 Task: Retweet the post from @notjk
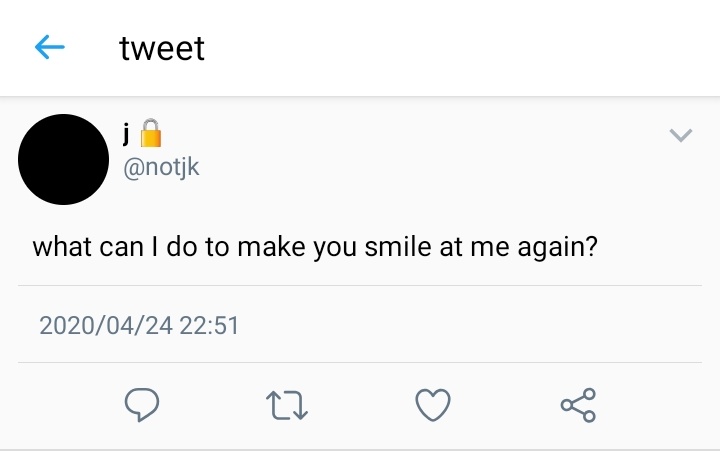(288, 405)
